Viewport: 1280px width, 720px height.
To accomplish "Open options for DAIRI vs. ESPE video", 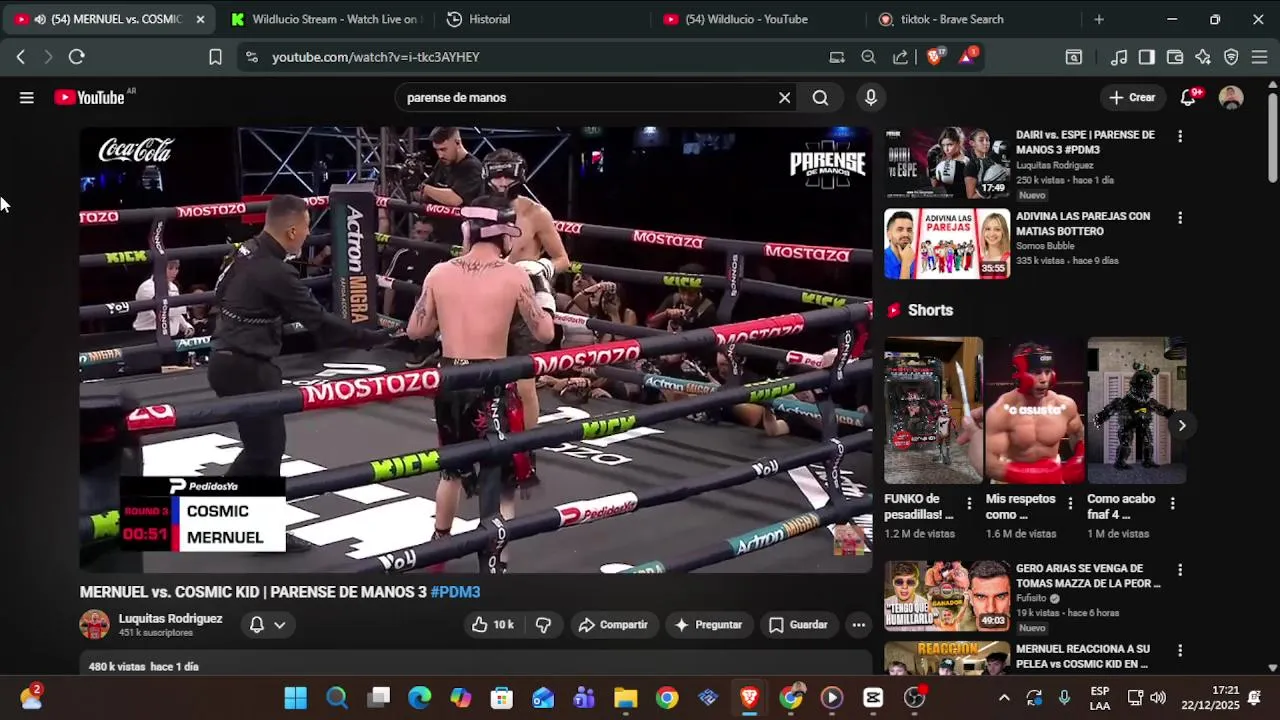I will (1180, 135).
